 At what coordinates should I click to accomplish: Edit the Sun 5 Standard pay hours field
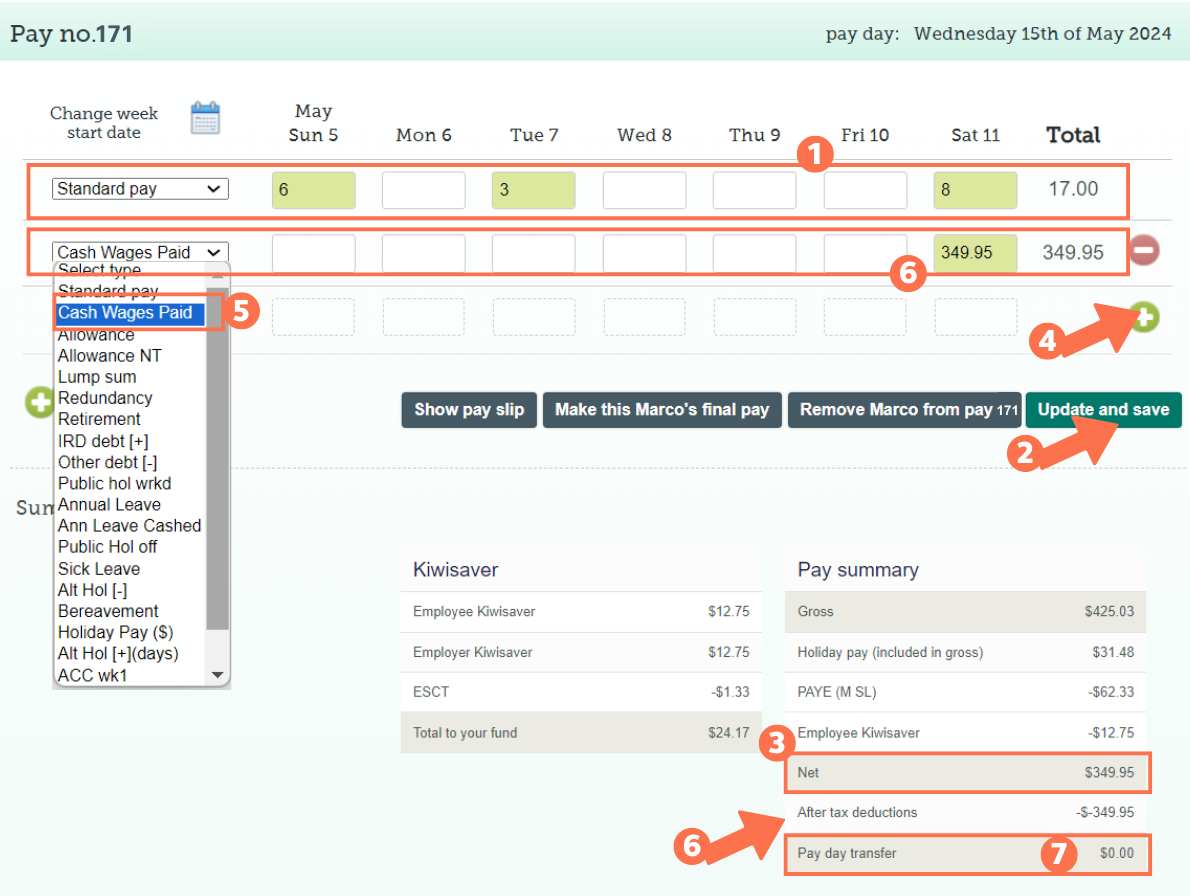313,188
